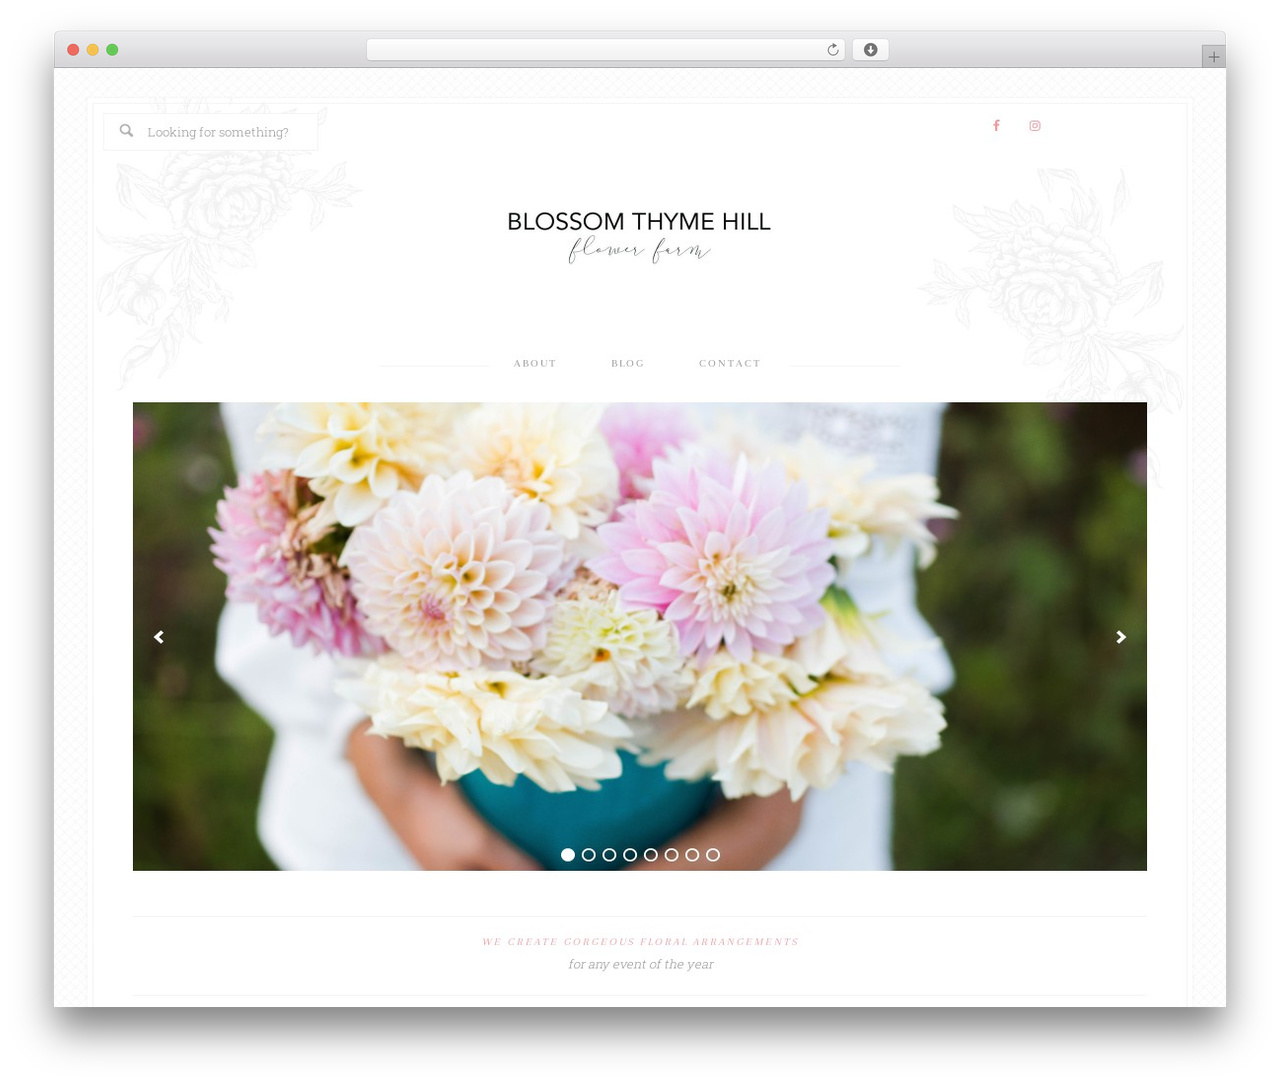Close the window with red button
1280x1084 pixels.
[x=73, y=50]
